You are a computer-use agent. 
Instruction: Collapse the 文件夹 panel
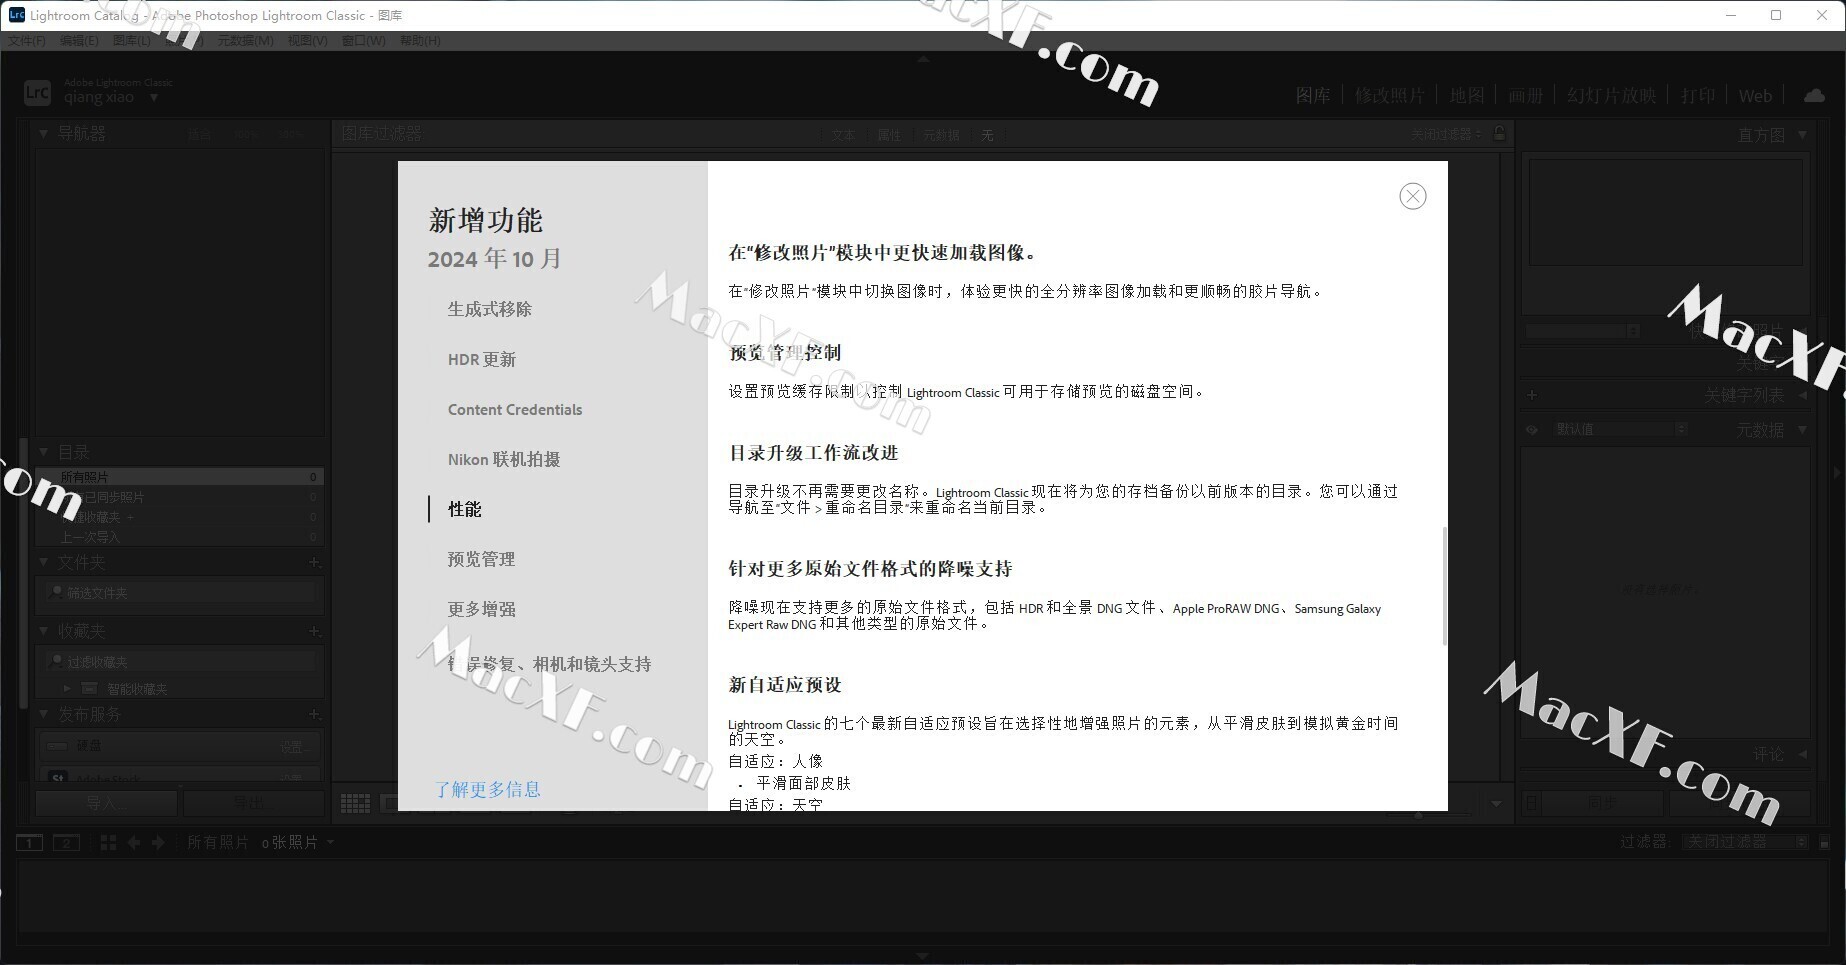(x=44, y=562)
